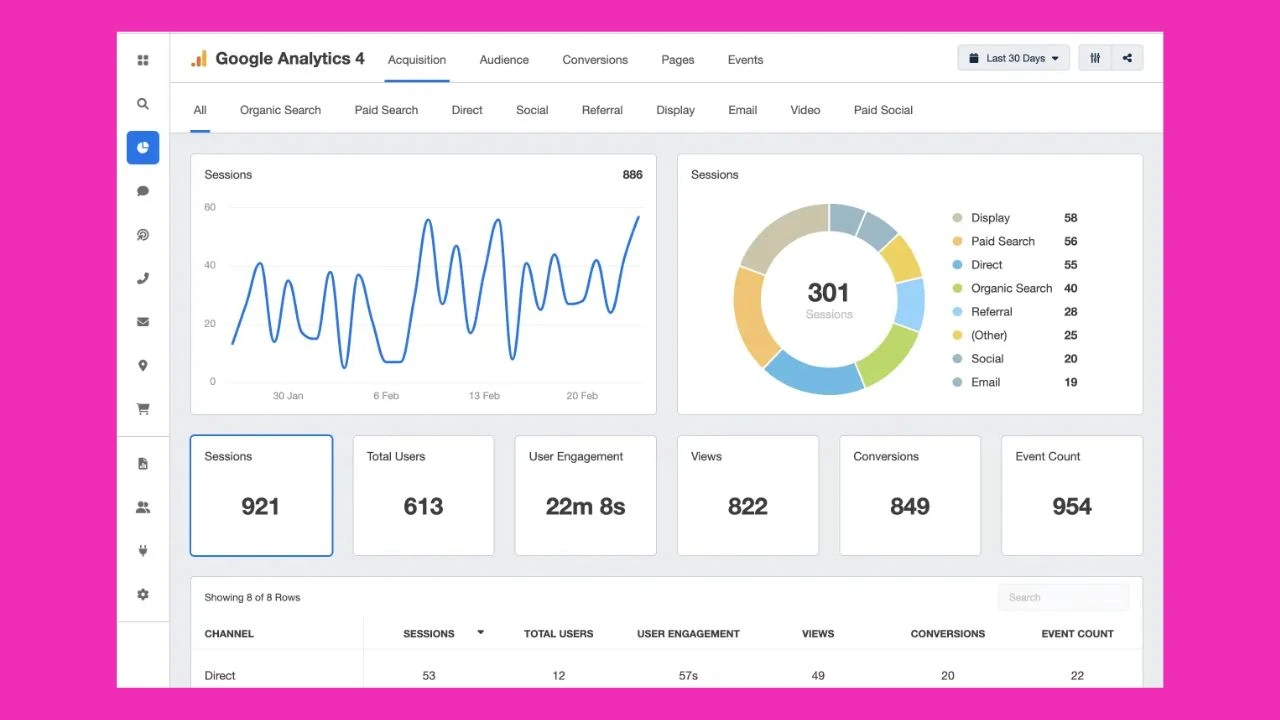
Task: Open settings gear icon in sidebar
Action: pyautogui.click(x=143, y=594)
